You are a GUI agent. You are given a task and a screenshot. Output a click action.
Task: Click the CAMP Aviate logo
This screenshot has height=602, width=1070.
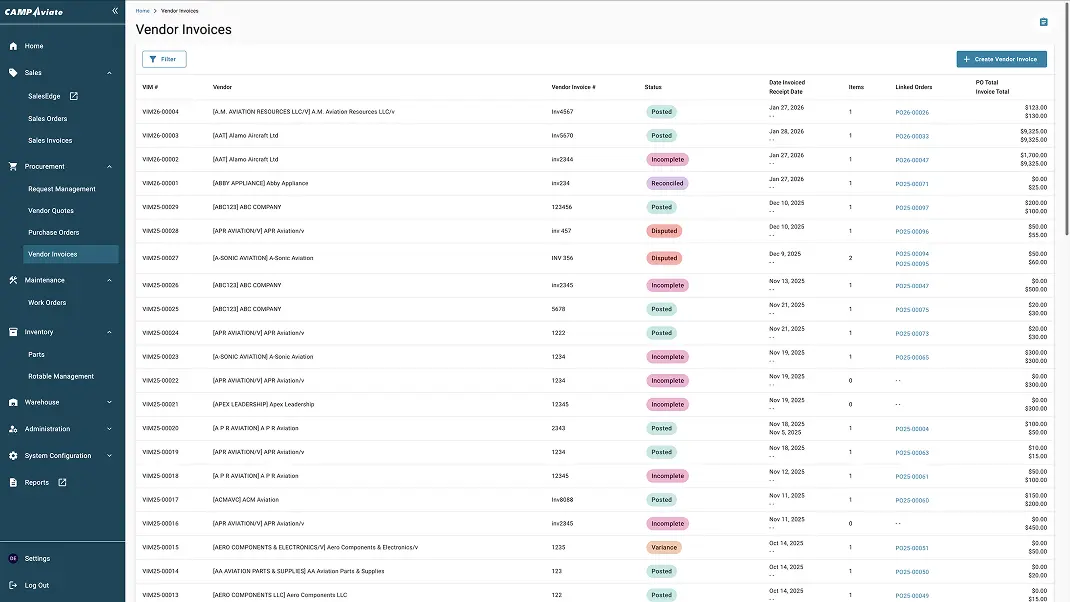pyautogui.click(x=33, y=12)
